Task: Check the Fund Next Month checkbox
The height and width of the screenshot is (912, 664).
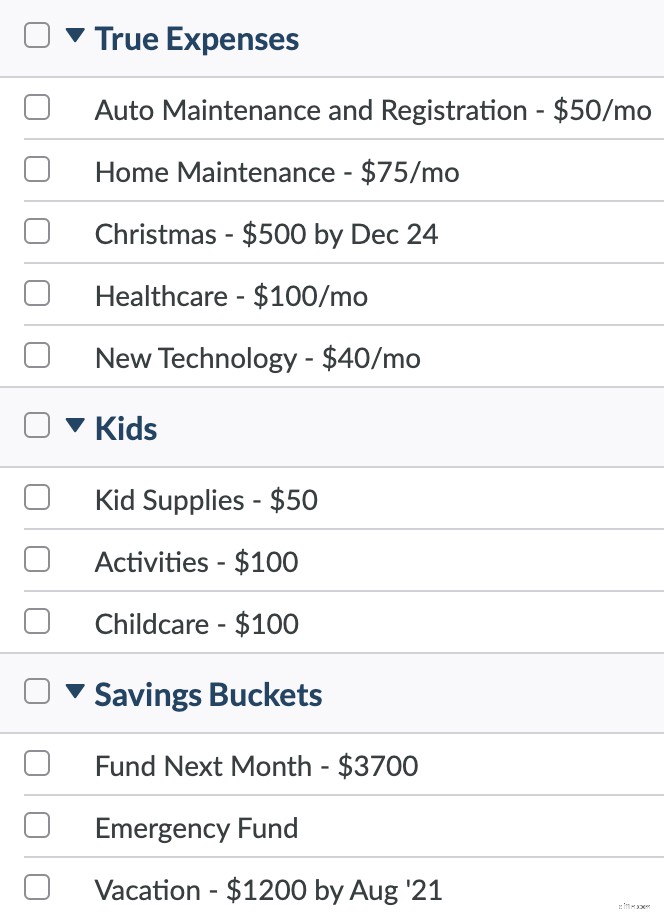Action: [x=36, y=763]
